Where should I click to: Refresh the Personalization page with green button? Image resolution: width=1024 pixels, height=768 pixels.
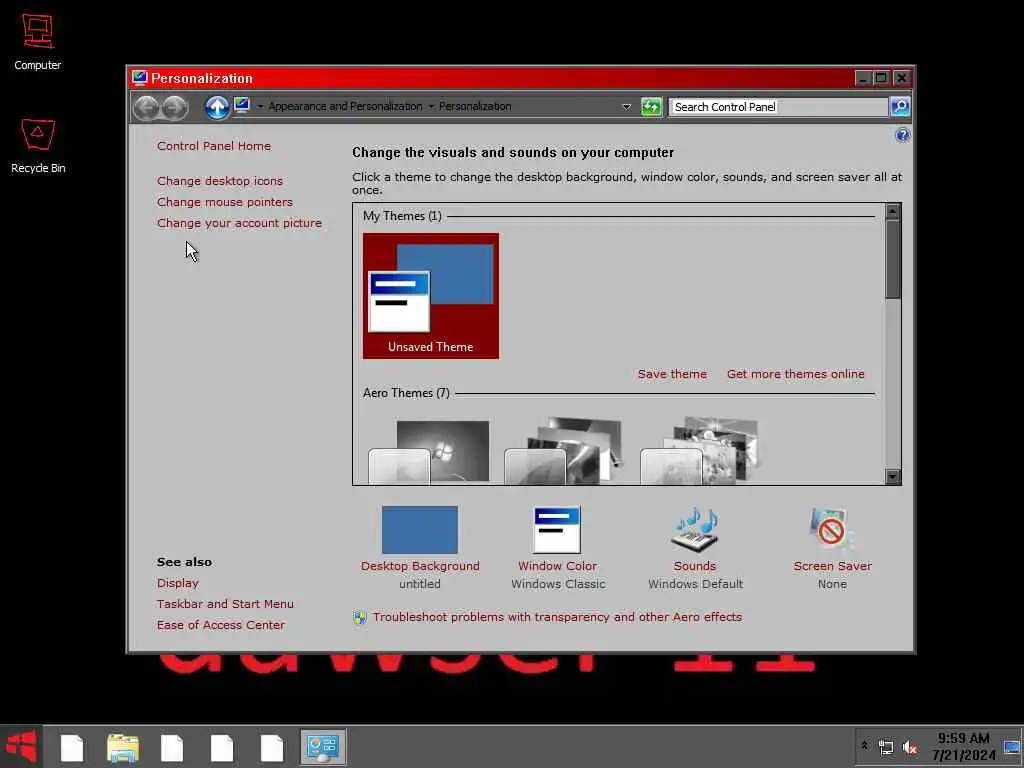click(x=651, y=106)
